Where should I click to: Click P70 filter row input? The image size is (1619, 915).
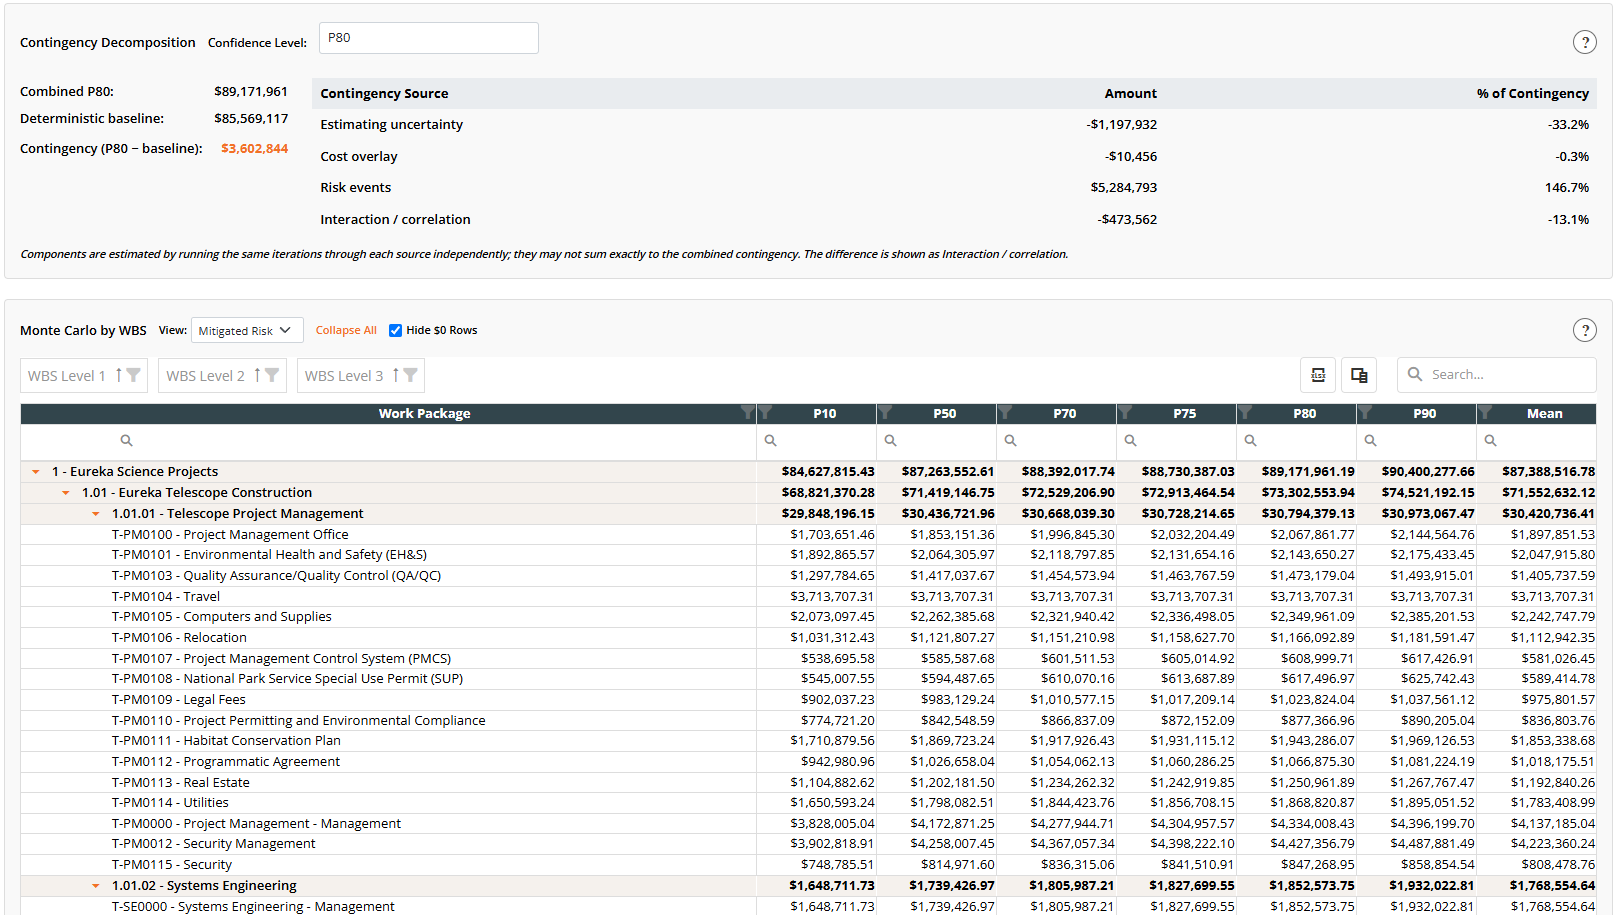pyautogui.click(x=1056, y=441)
